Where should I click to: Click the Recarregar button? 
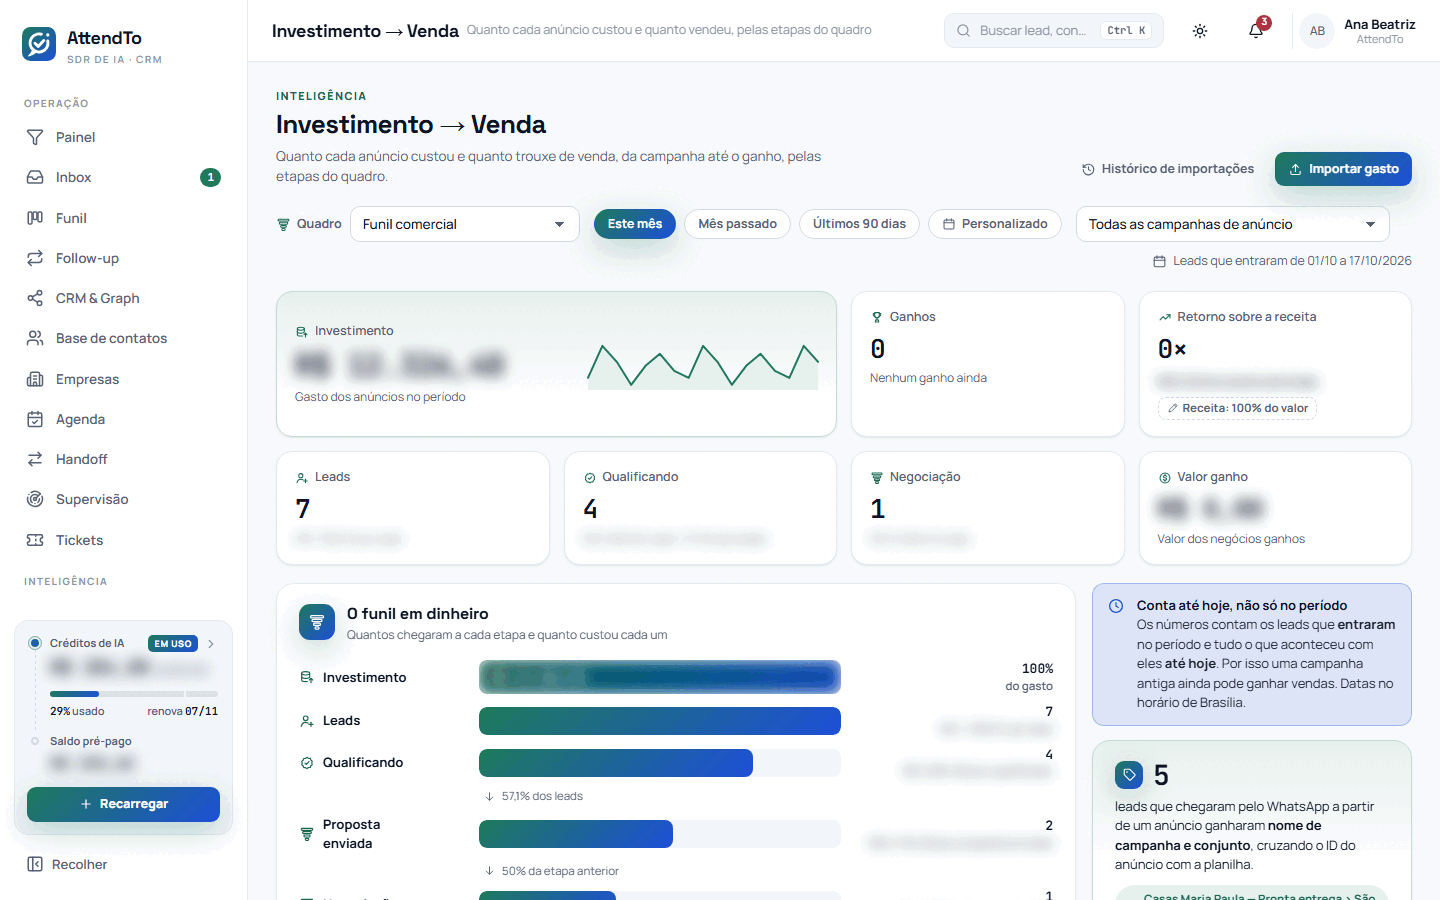click(123, 804)
